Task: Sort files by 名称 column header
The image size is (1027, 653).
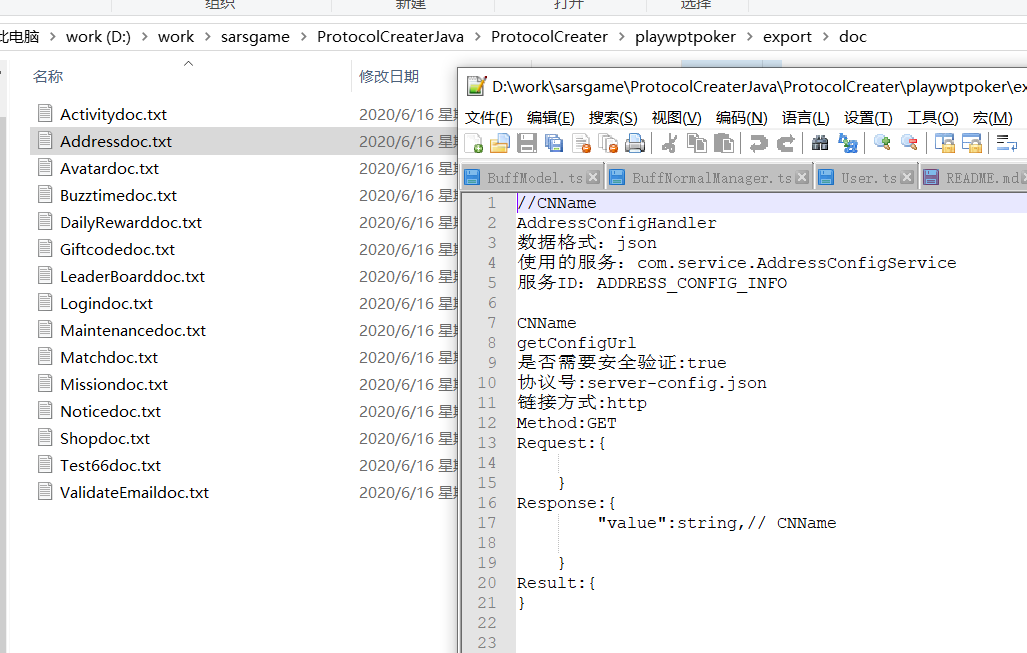Action: click(x=48, y=77)
